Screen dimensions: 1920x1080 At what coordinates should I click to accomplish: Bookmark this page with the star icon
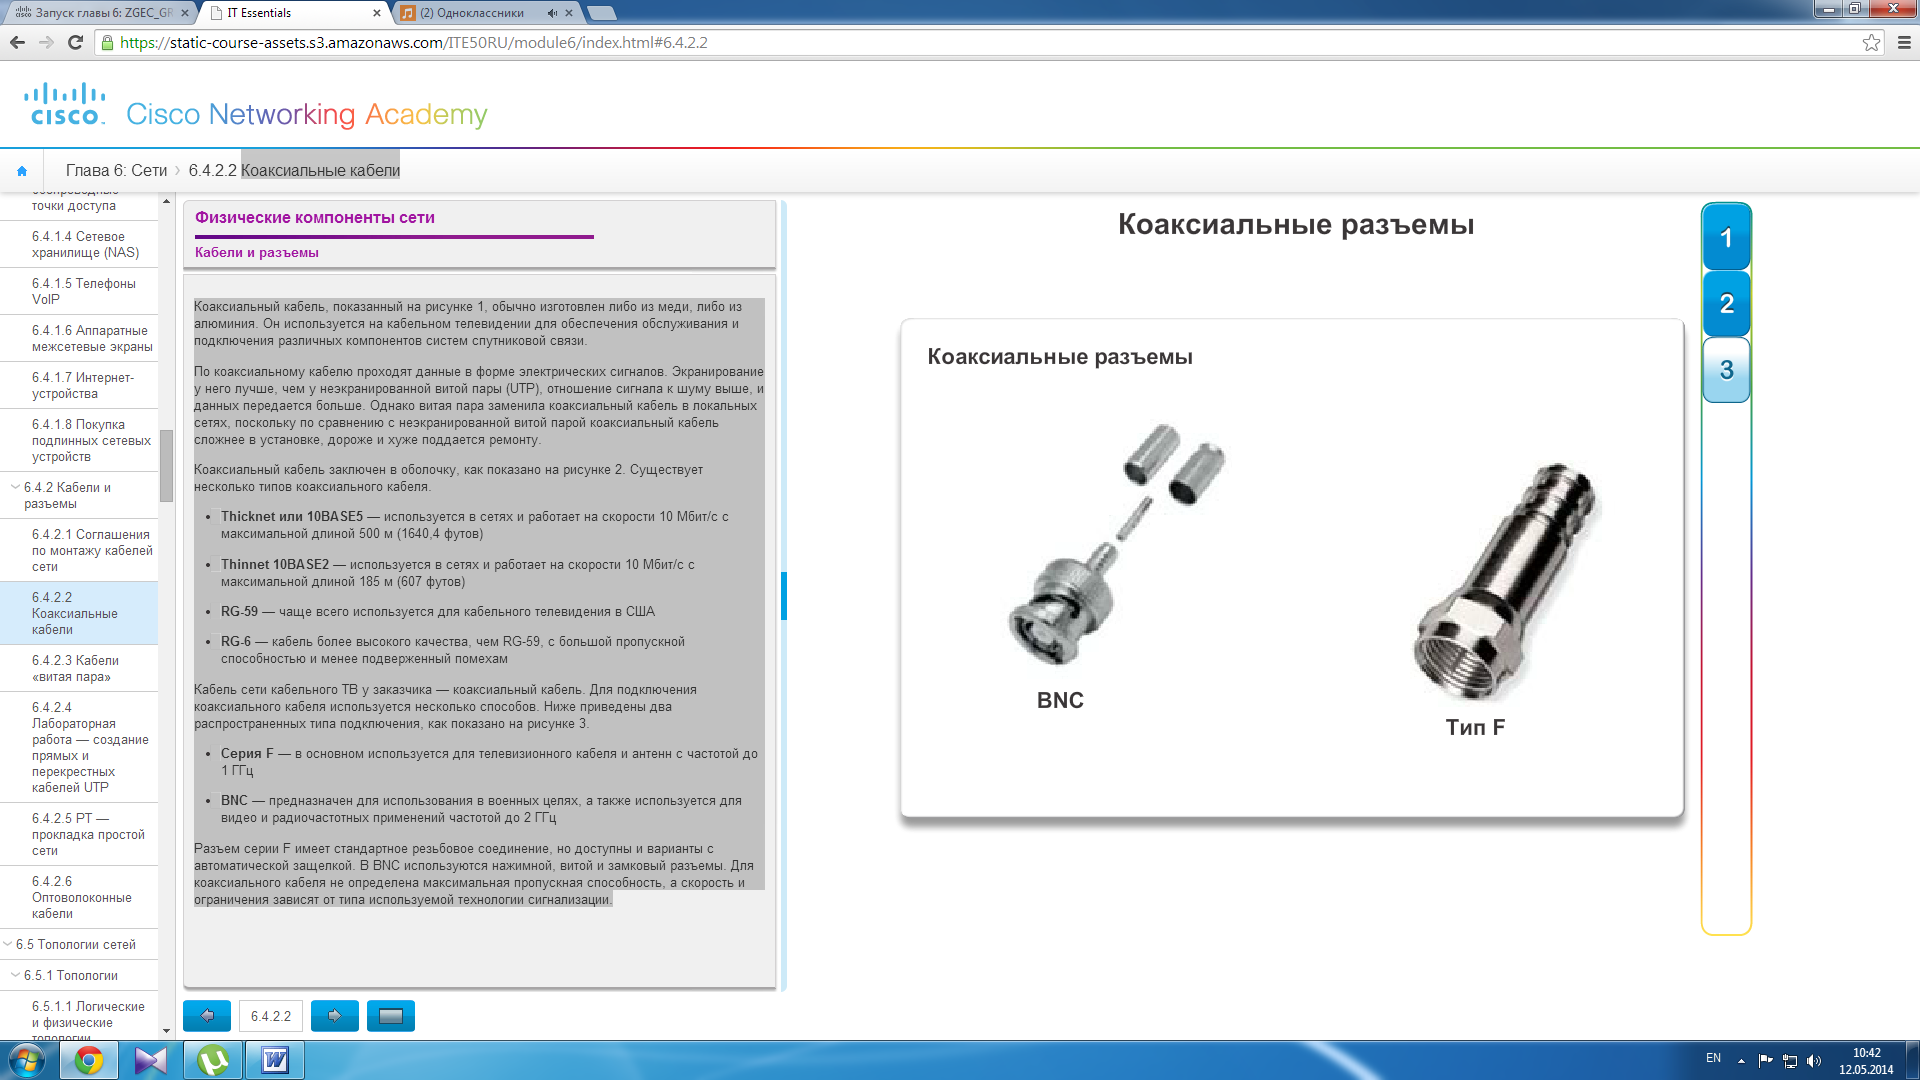click(x=1871, y=42)
